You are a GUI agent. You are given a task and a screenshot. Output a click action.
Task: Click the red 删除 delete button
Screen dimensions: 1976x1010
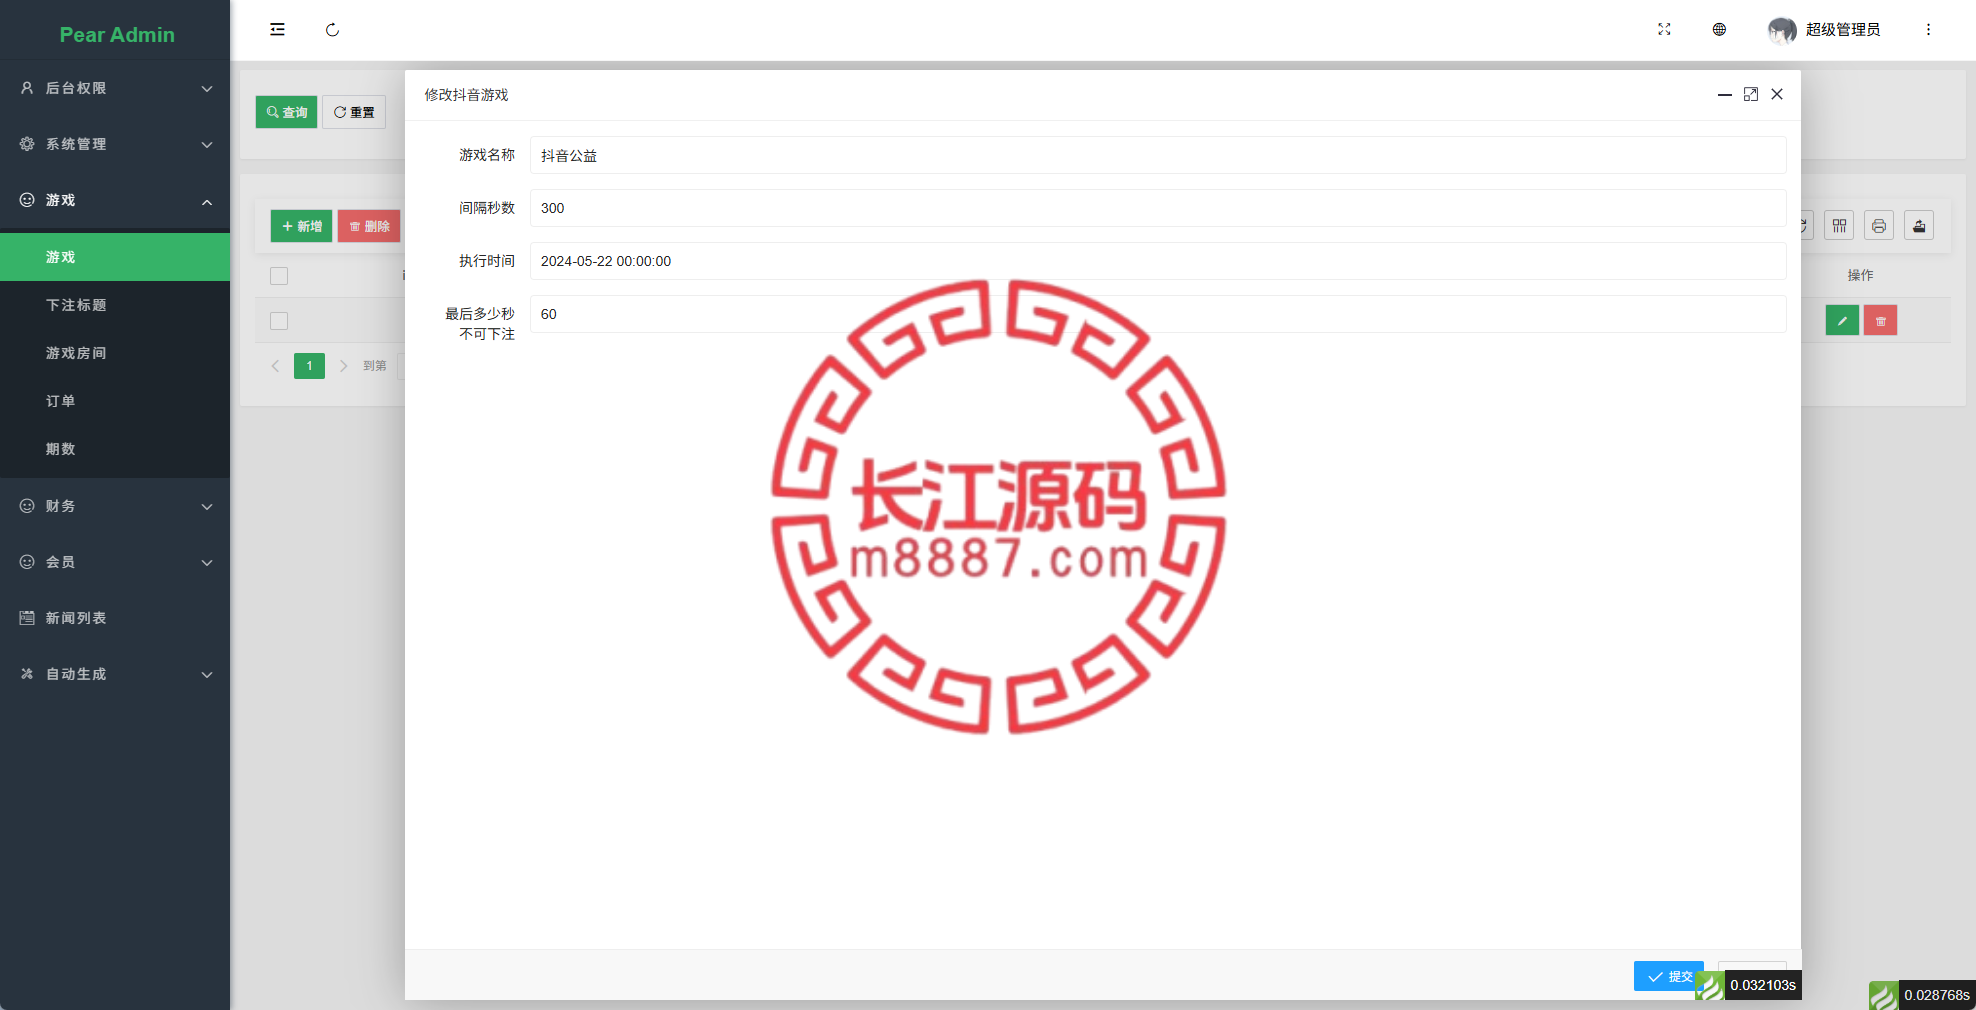[369, 226]
